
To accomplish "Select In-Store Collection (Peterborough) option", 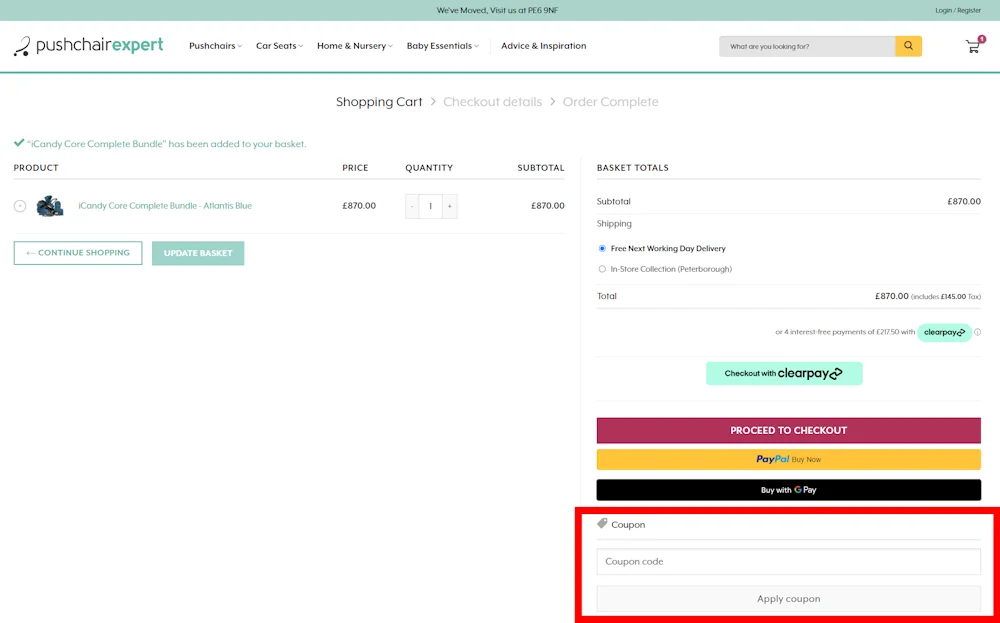I will click(x=602, y=269).
